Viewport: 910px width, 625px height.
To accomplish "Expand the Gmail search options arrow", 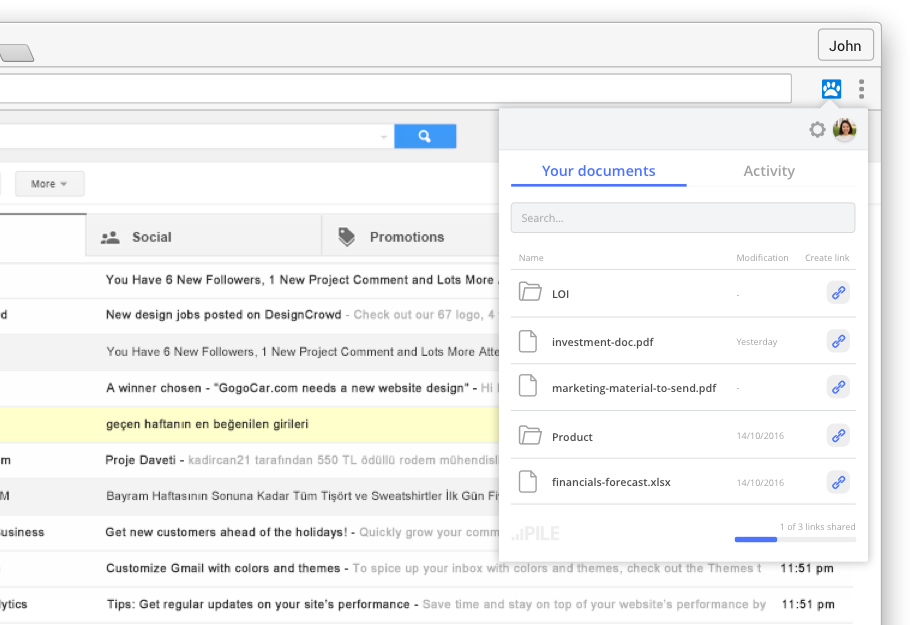I will tap(384, 137).
